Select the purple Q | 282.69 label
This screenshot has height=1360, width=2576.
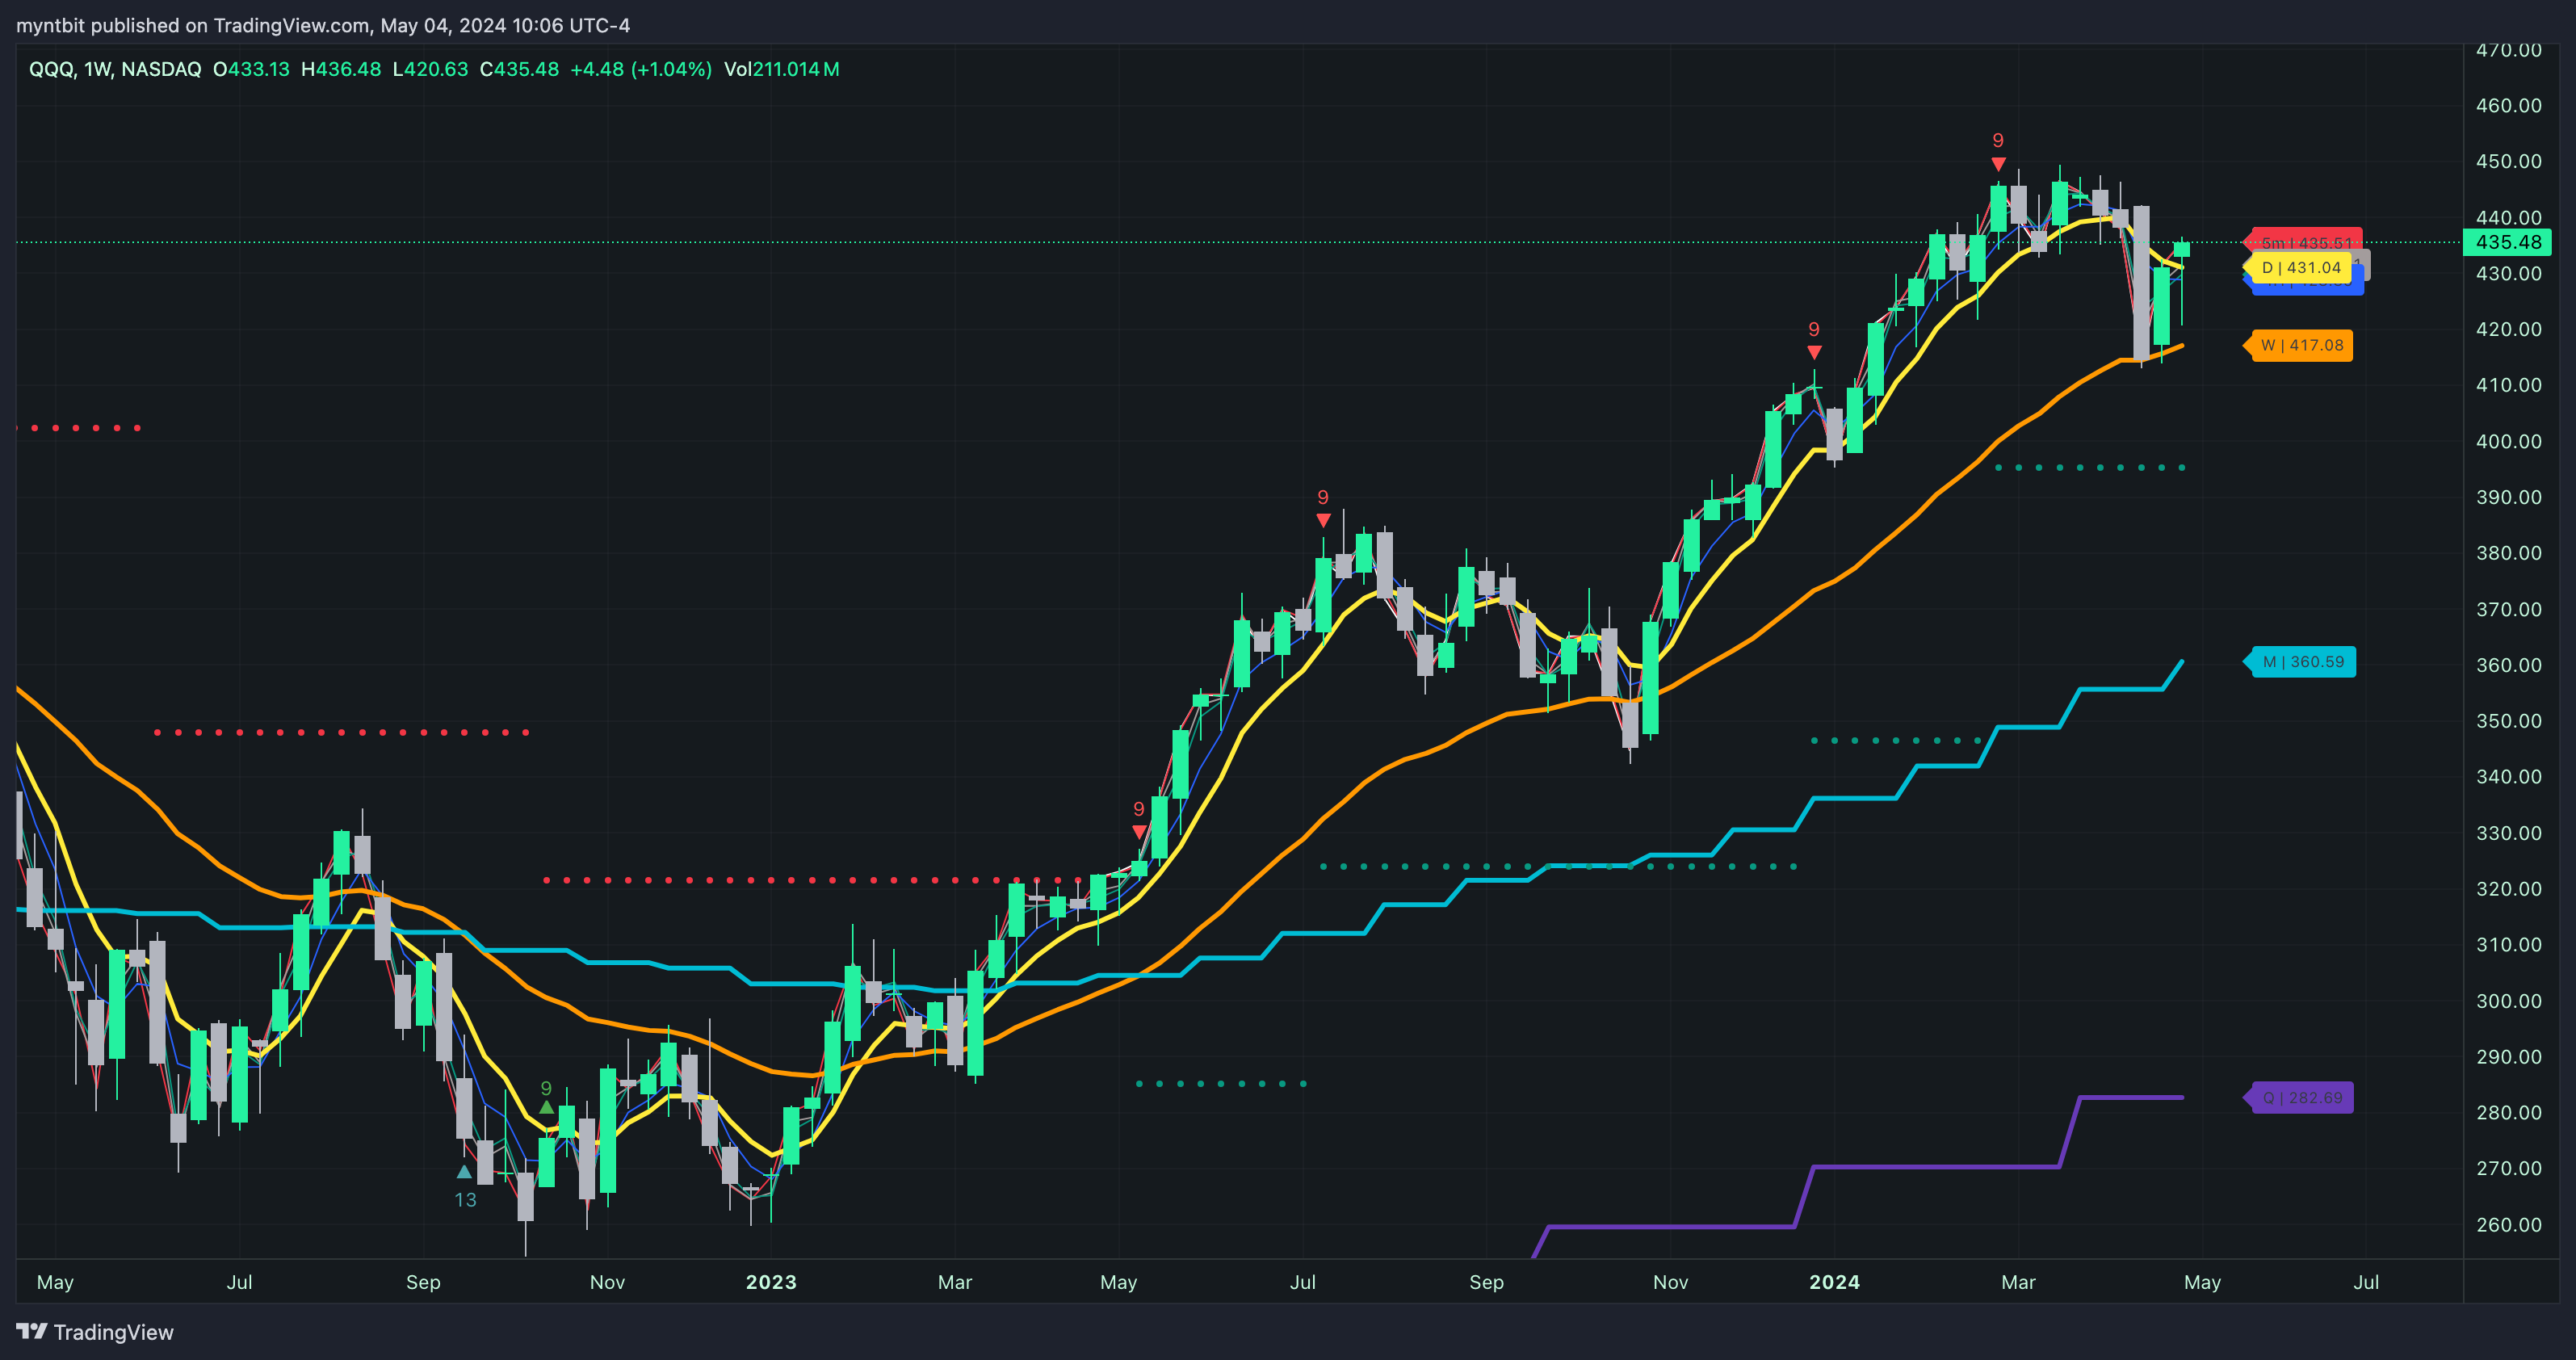point(2299,1098)
